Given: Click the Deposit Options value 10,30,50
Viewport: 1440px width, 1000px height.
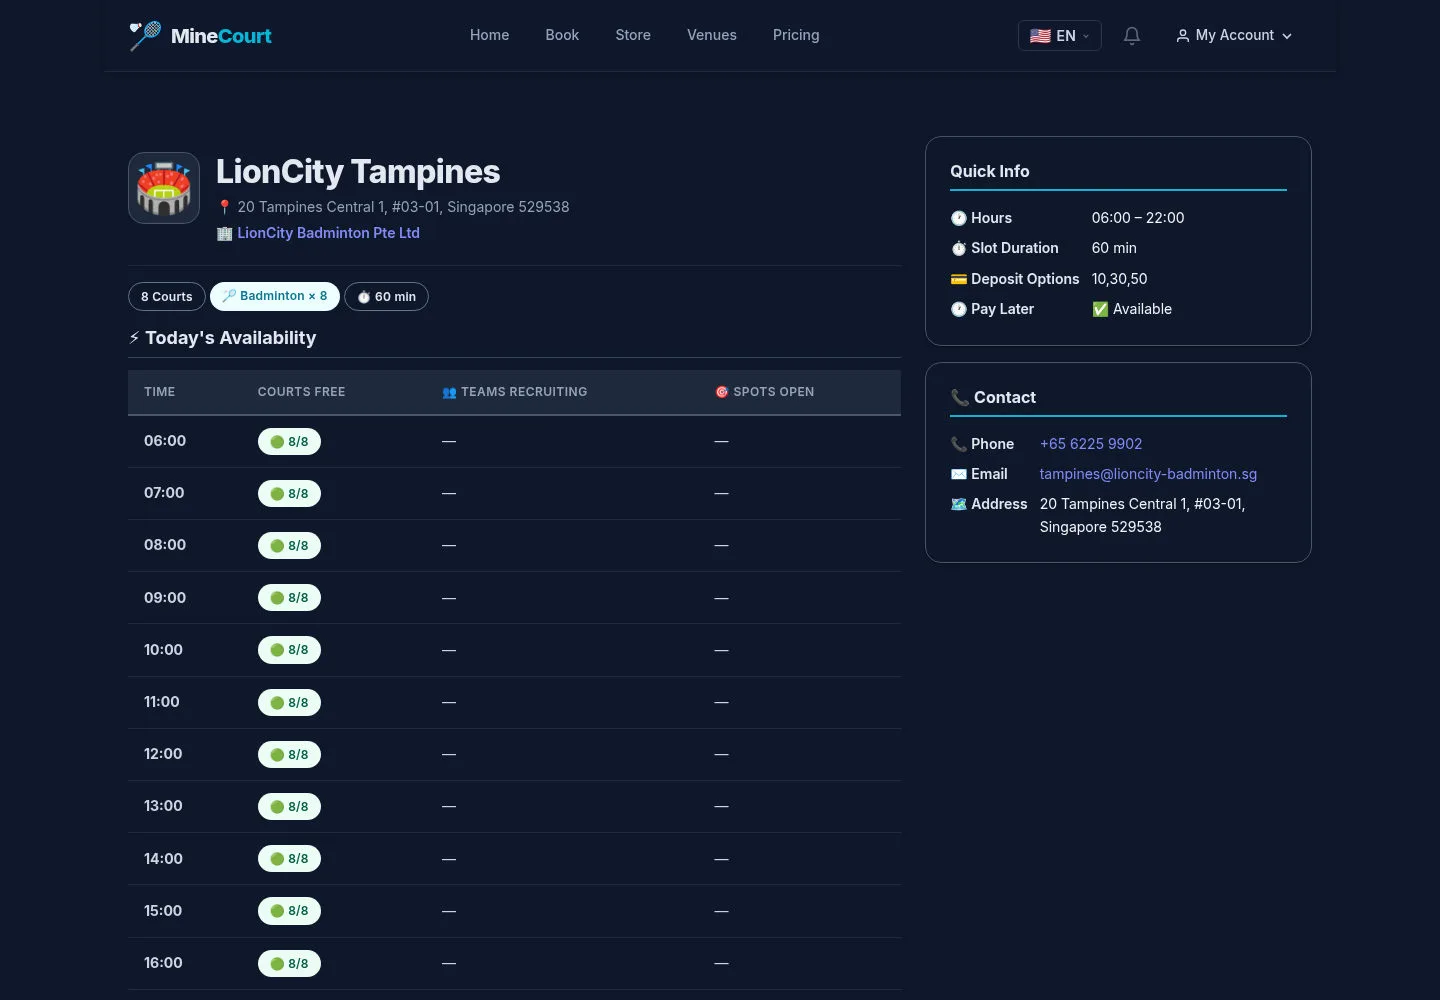Looking at the screenshot, I should tap(1119, 279).
